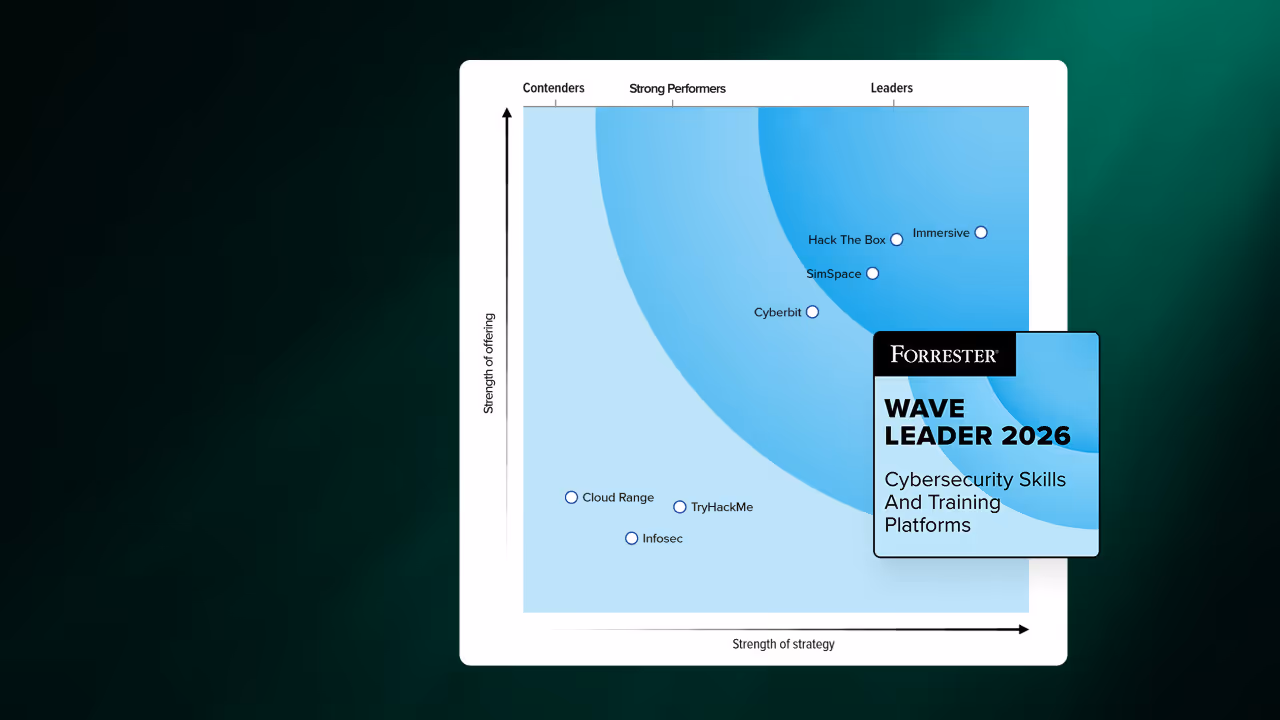Click the Contenders category label

(x=554, y=88)
